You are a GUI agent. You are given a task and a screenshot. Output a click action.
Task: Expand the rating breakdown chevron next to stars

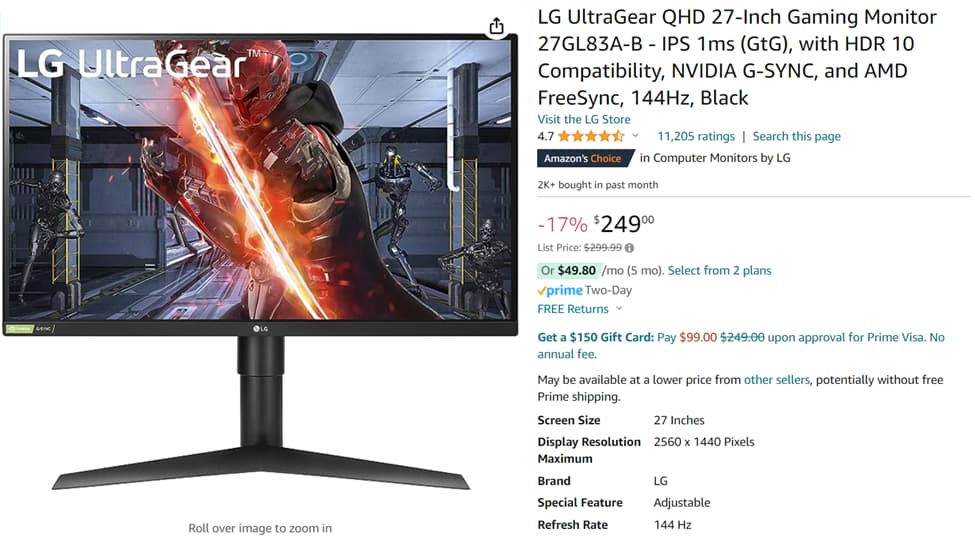pyautogui.click(x=635, y=135)
